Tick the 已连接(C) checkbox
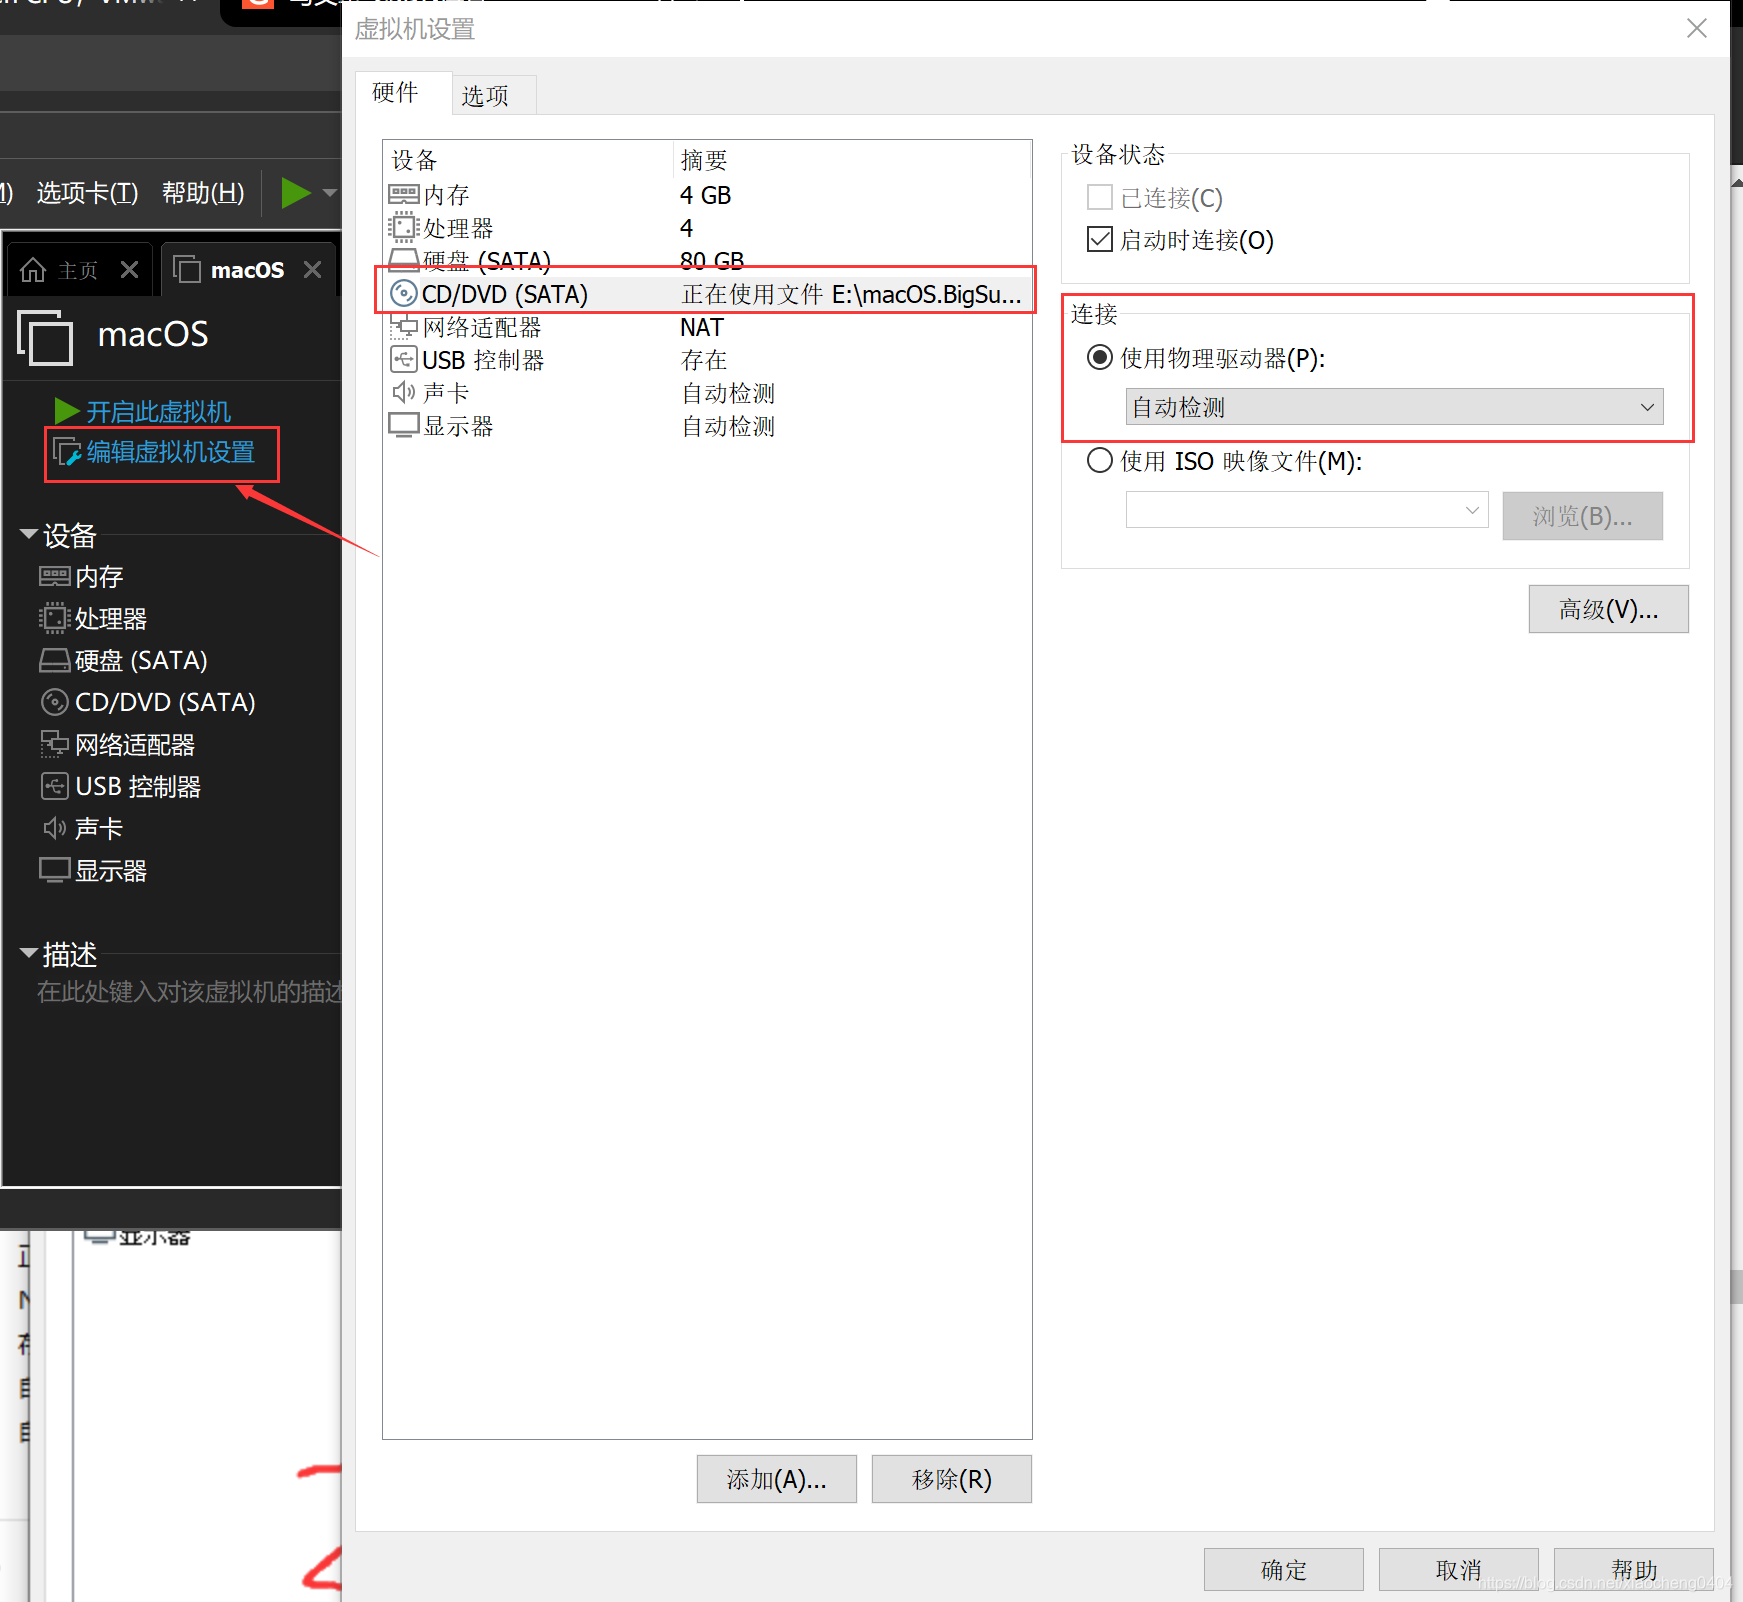This screenshot has width=1743, height=1602. [x=1100, y=197]
